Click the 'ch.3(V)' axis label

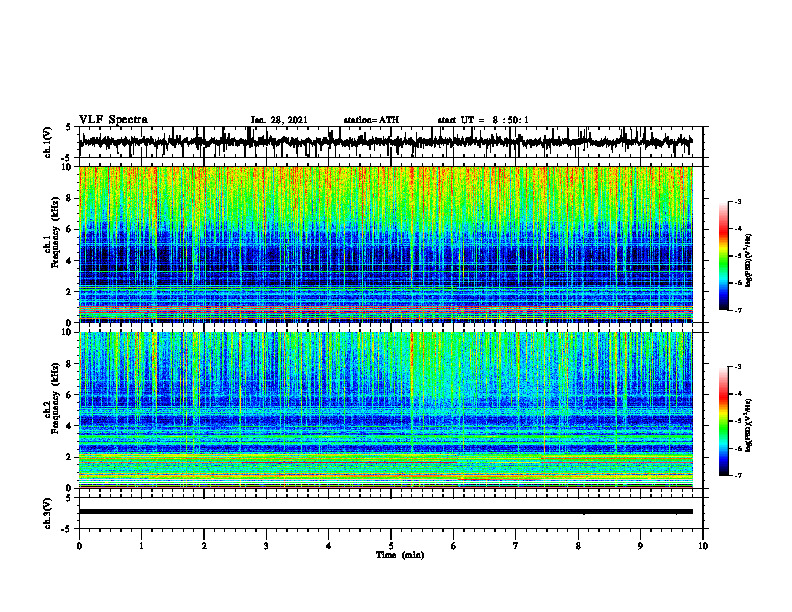click(48, 513)
